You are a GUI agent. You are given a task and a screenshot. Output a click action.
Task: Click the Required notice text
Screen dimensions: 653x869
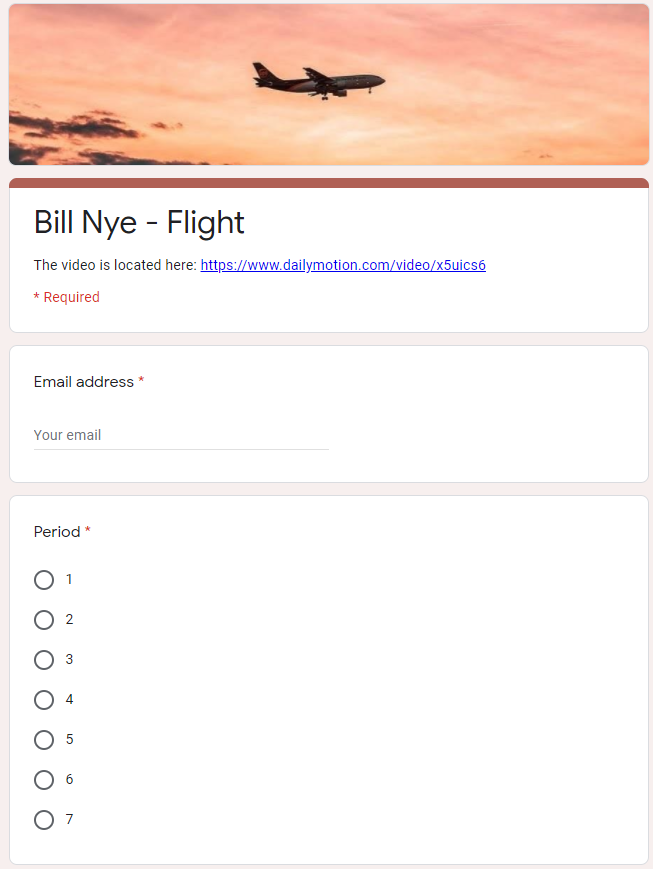[x=66, y=297]
